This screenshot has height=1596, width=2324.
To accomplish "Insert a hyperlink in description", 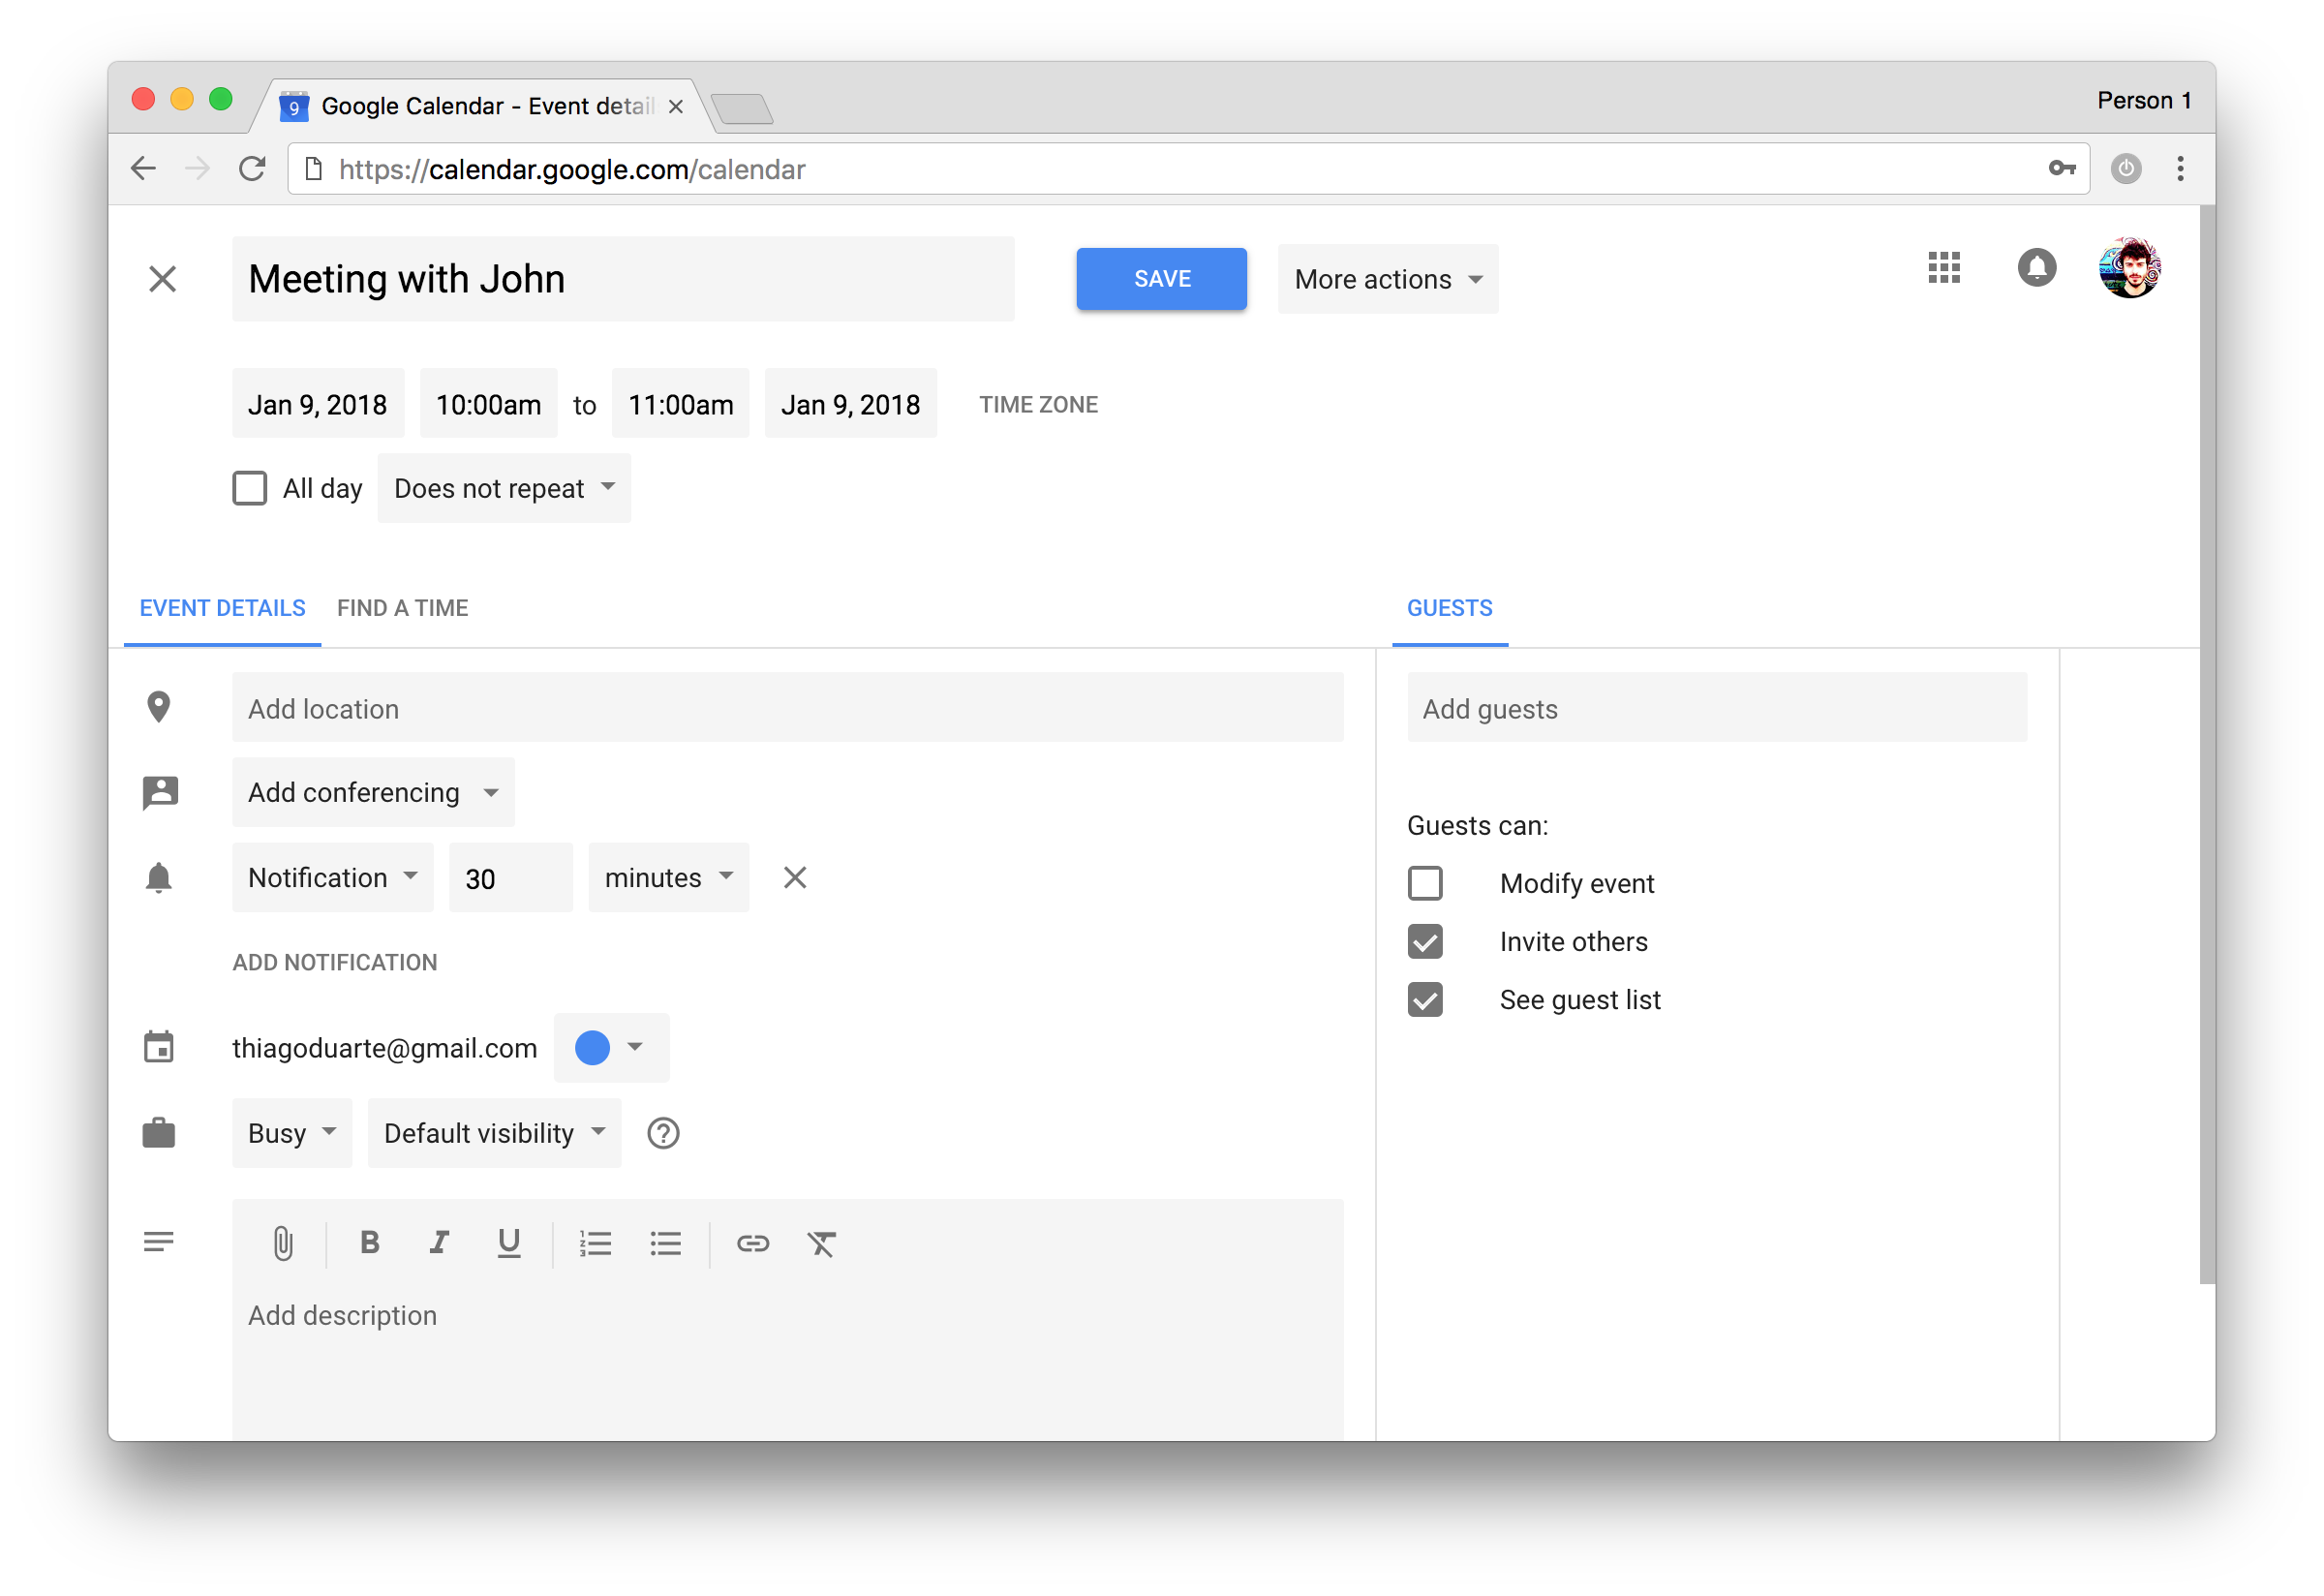I will (752, 1243).
